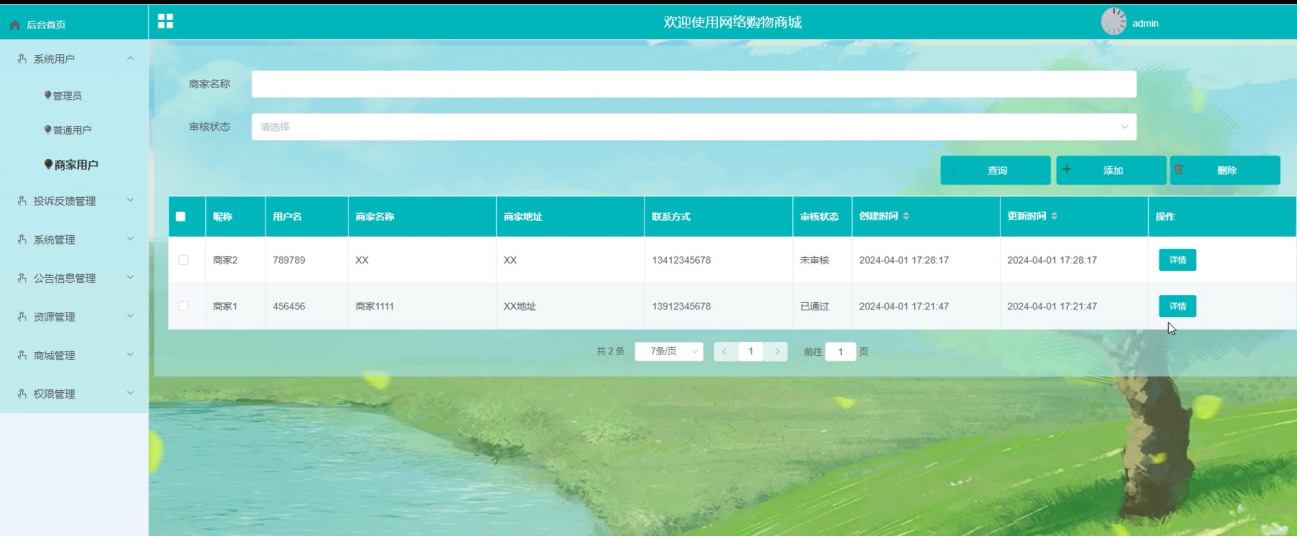Click the icon next to 商家用户

tap(48, 165)
